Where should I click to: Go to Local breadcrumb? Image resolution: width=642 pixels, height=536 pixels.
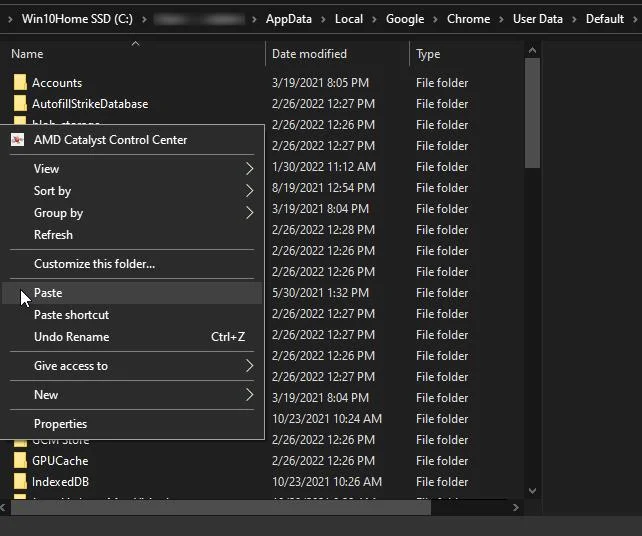pos(349,19)
